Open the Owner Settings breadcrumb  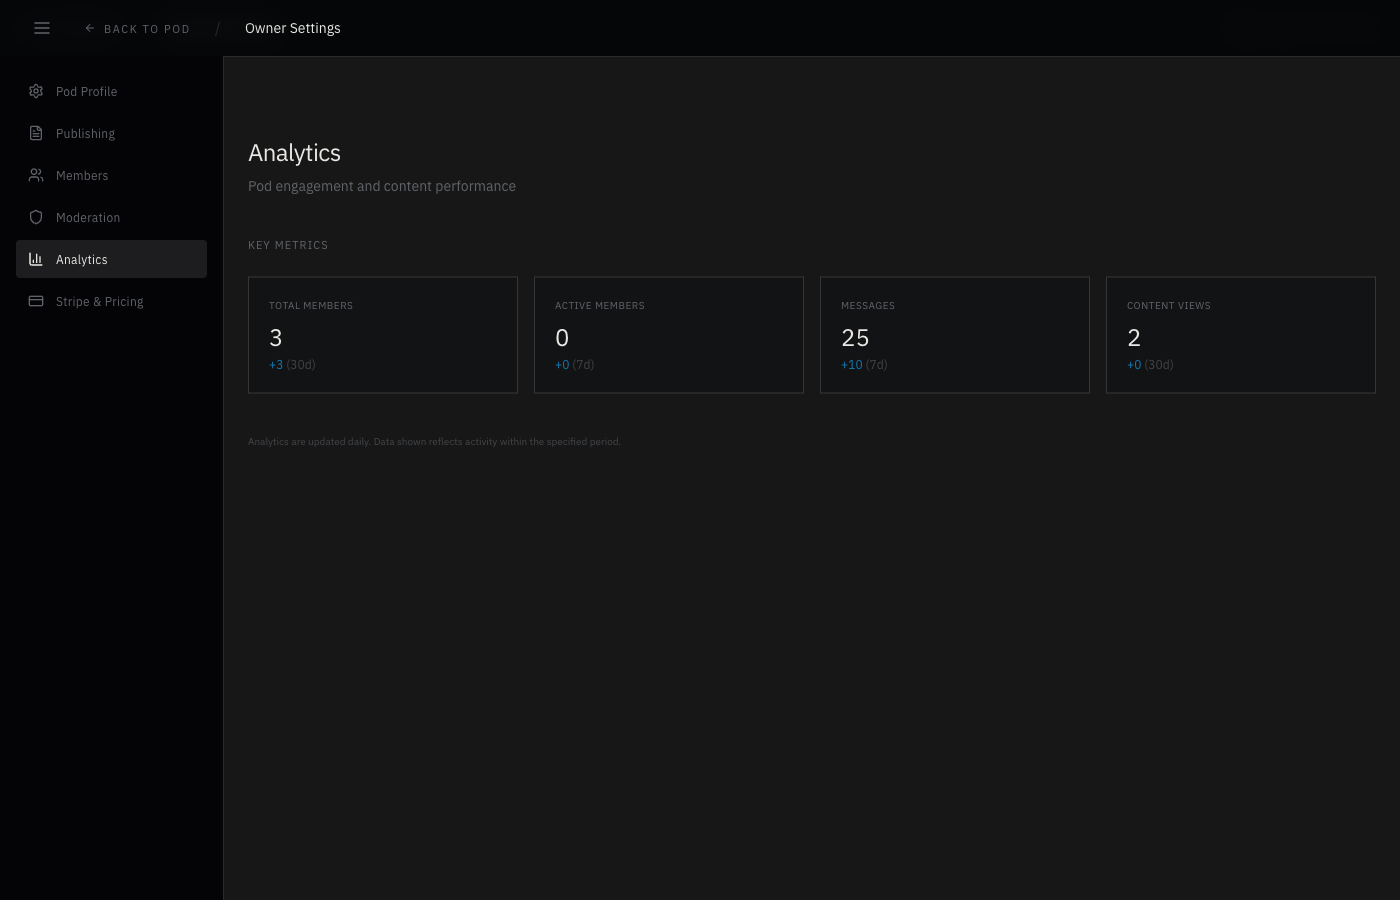pos(292,28)
